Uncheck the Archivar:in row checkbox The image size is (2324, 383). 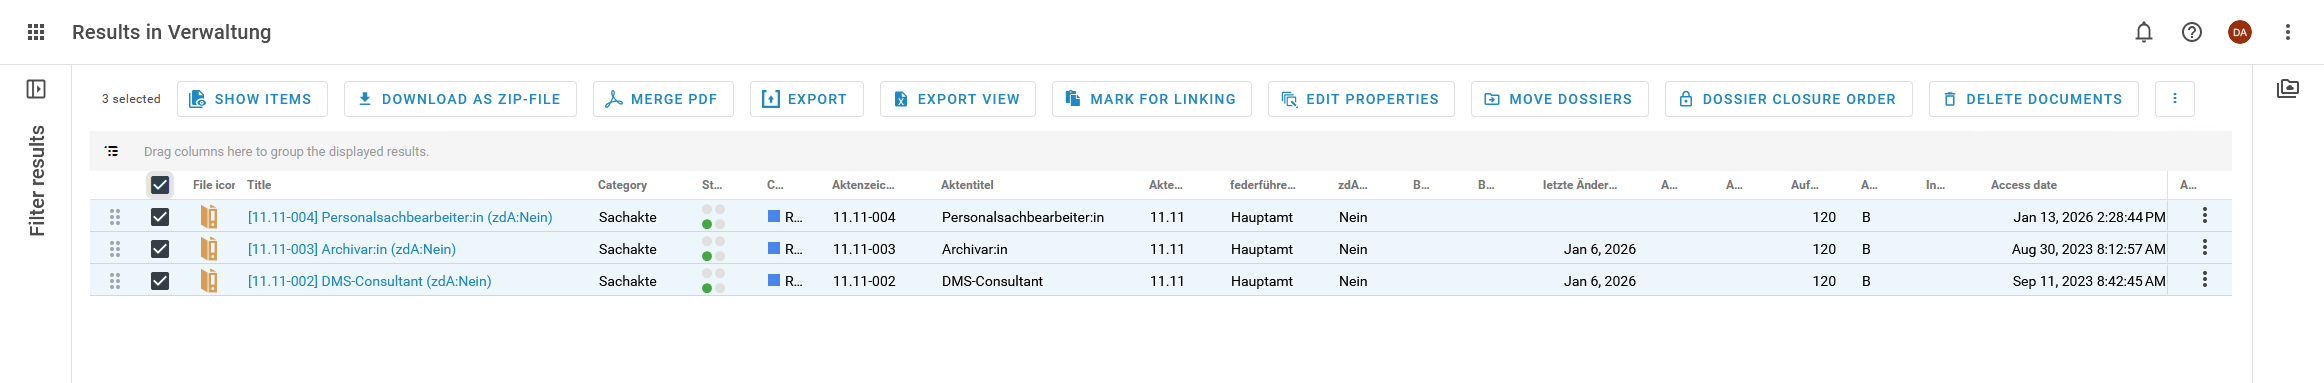pos(160,249)
